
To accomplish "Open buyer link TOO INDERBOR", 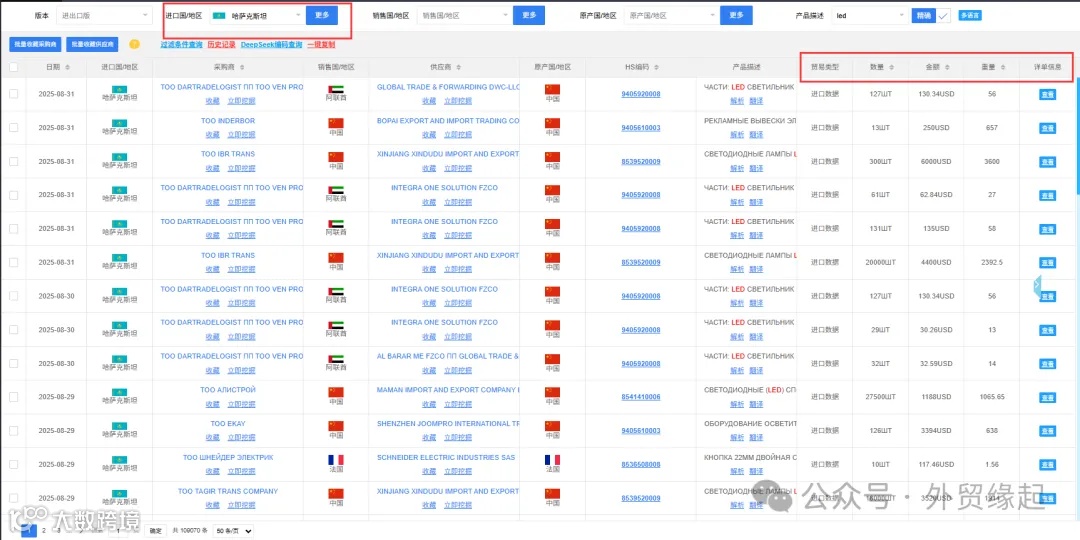I will (x=228, y=121).
